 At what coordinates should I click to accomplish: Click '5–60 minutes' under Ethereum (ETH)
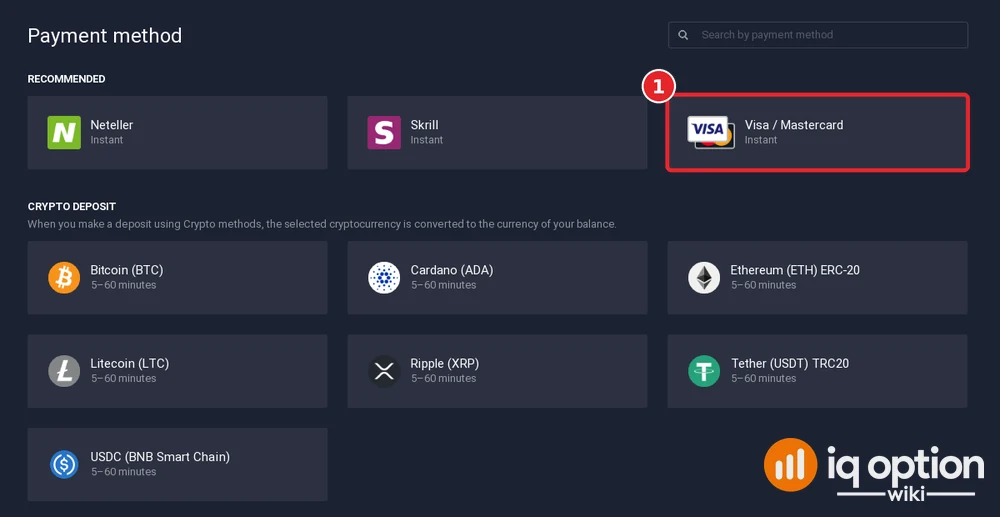coord(763,285)
